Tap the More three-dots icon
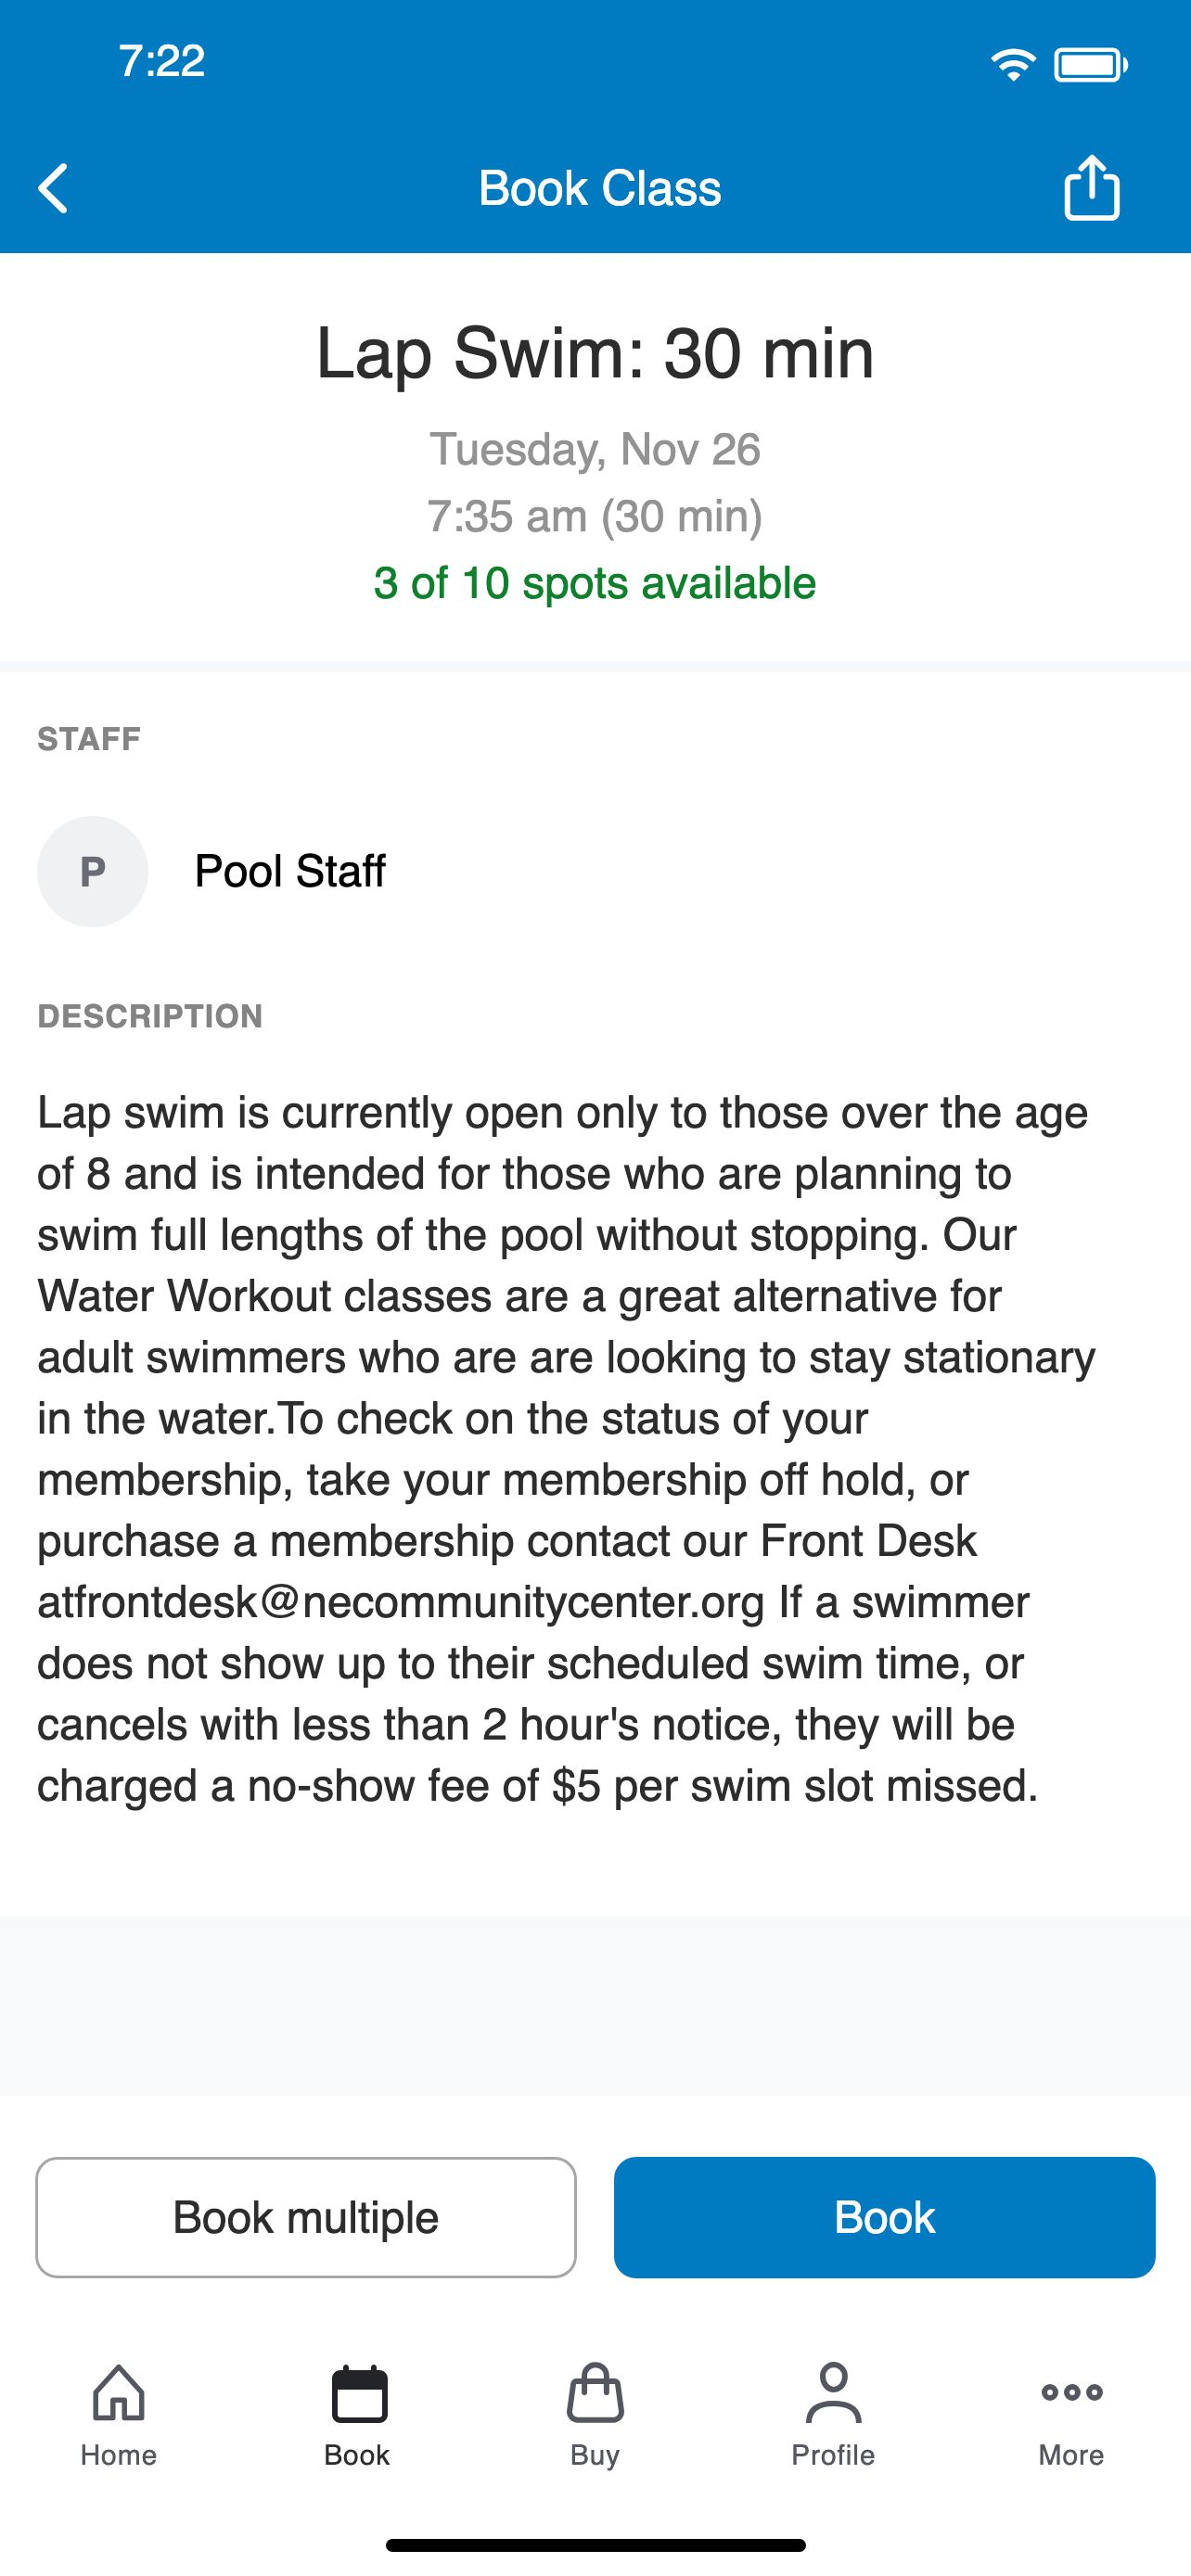Viewport: 1191px width, 2576px height. tap(1071, 2392)
